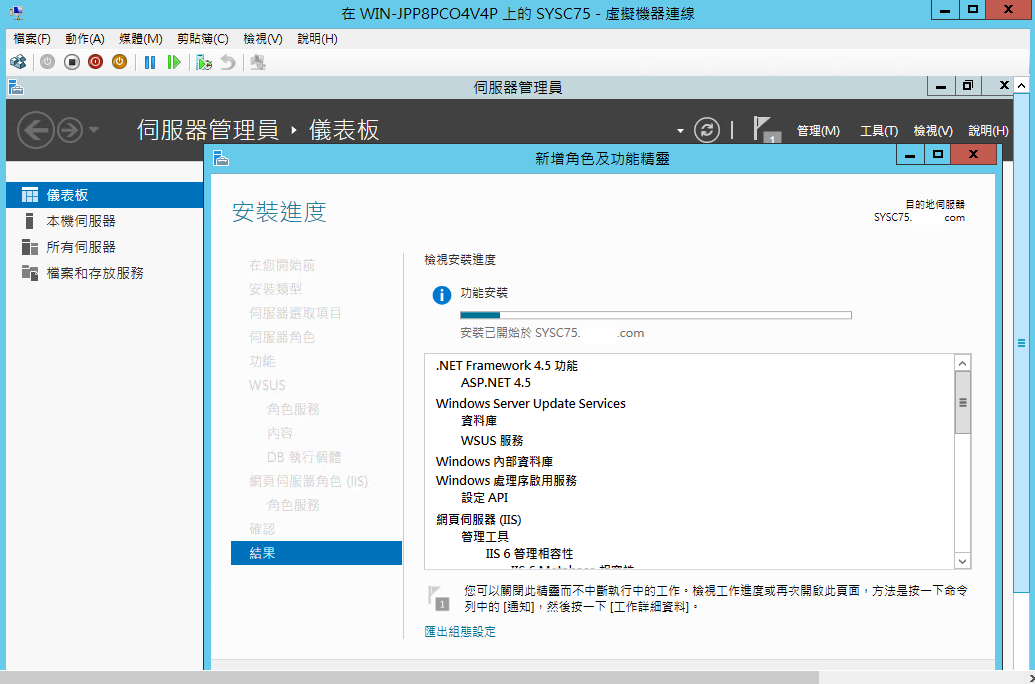Screen dimensions: 1035x684
Task: Click the 'WSUS 服務' row
Action: (492, 440)
